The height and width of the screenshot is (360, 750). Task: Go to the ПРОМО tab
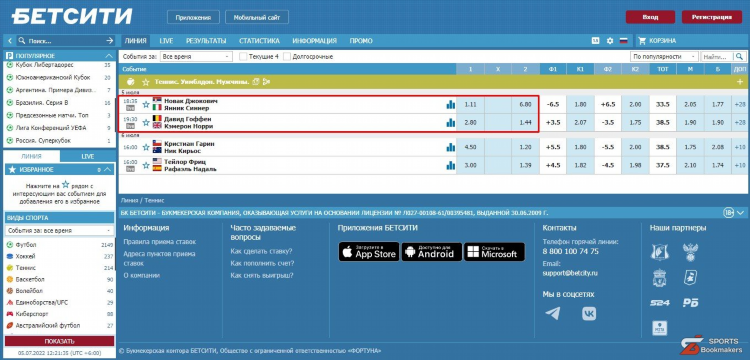[361, 41]
